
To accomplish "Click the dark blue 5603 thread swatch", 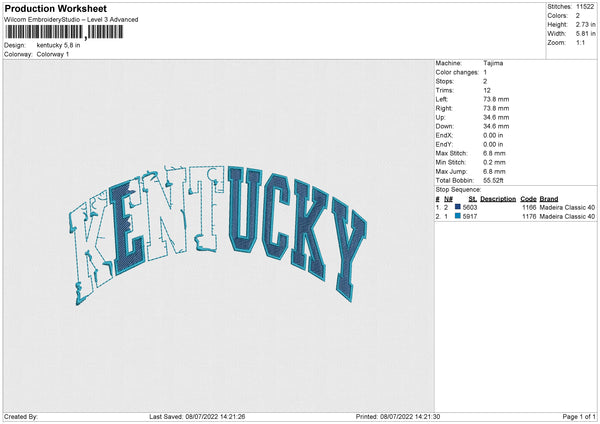I will (458, 207).
